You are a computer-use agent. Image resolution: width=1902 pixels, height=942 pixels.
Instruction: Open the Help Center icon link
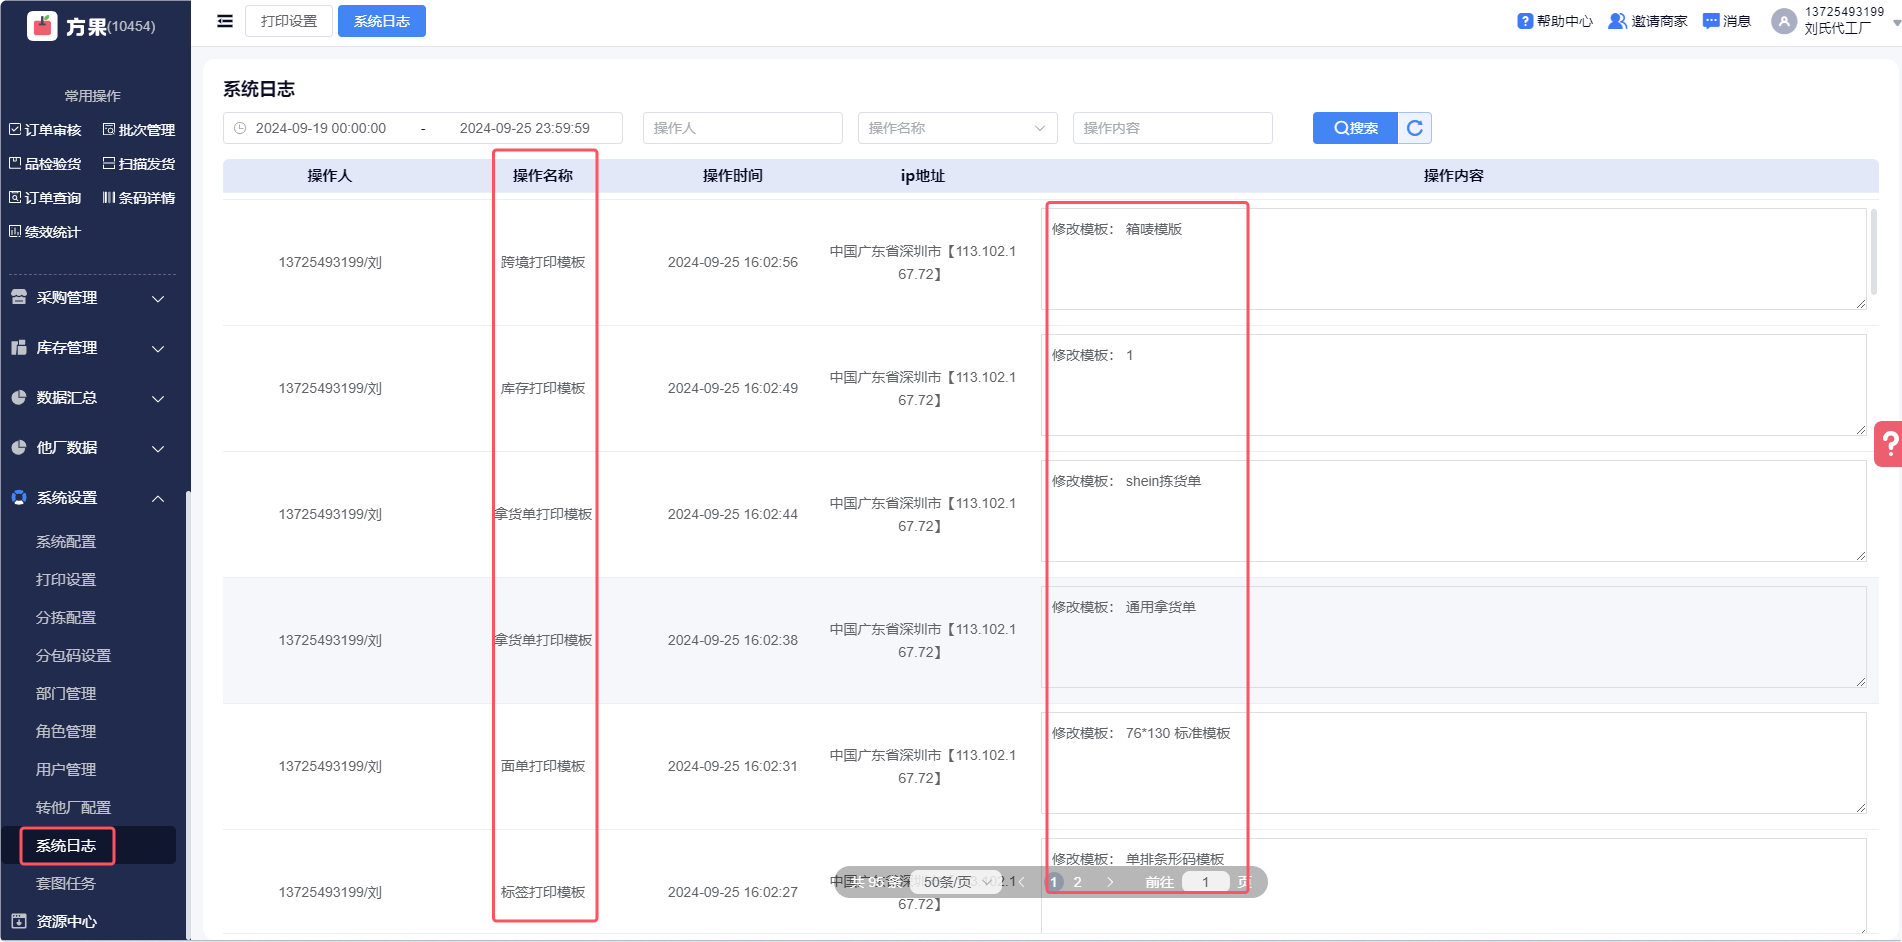[x=1524, y=21]
